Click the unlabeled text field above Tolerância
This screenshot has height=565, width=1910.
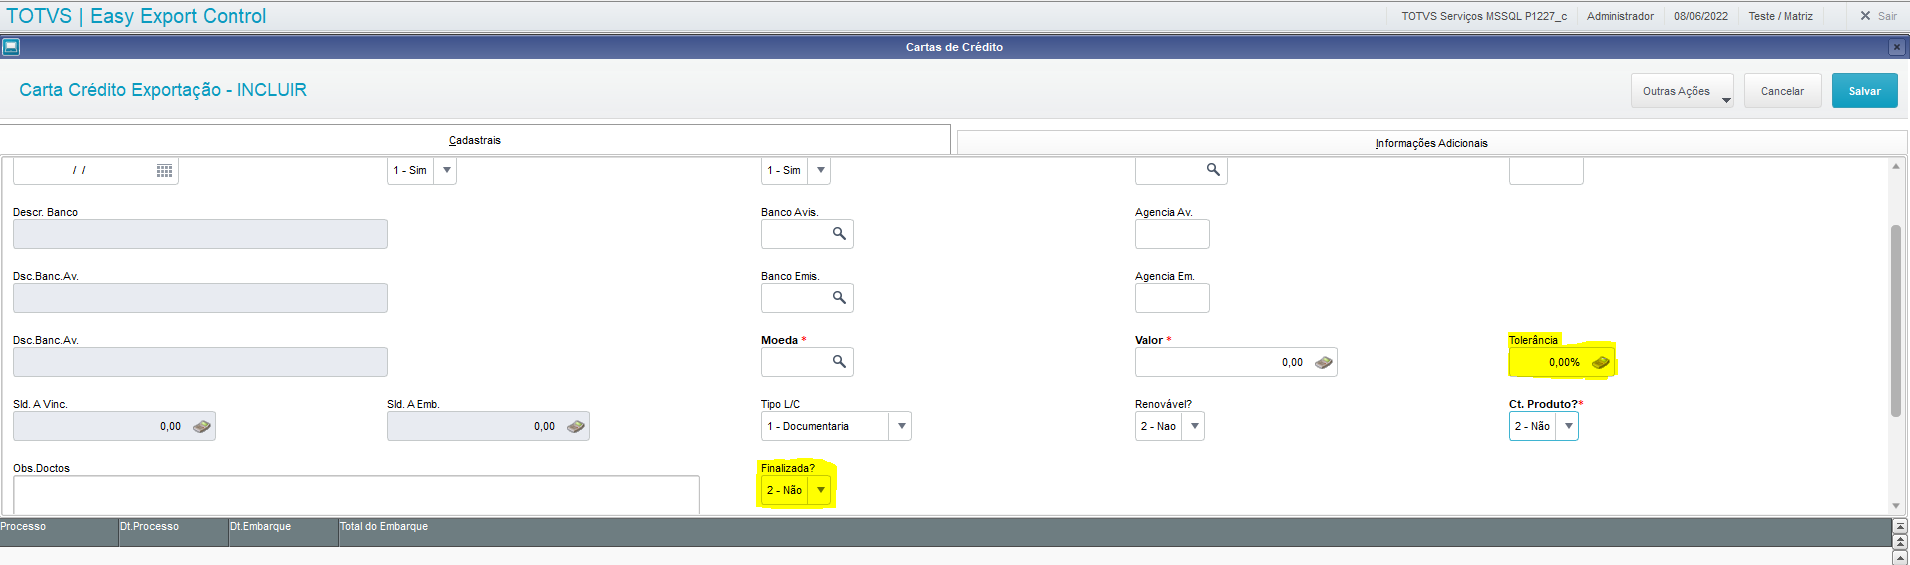coord(1546,171)
